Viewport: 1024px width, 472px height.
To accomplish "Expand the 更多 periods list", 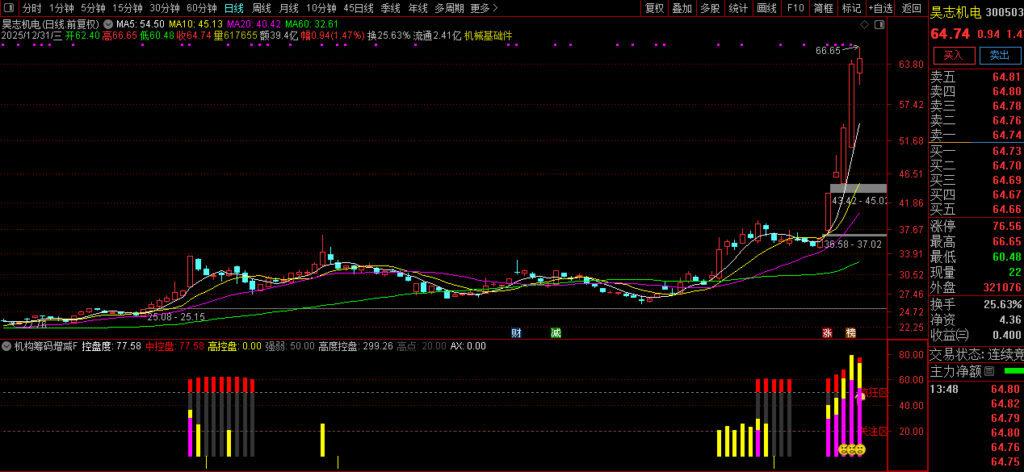I will tap(480, 8).
